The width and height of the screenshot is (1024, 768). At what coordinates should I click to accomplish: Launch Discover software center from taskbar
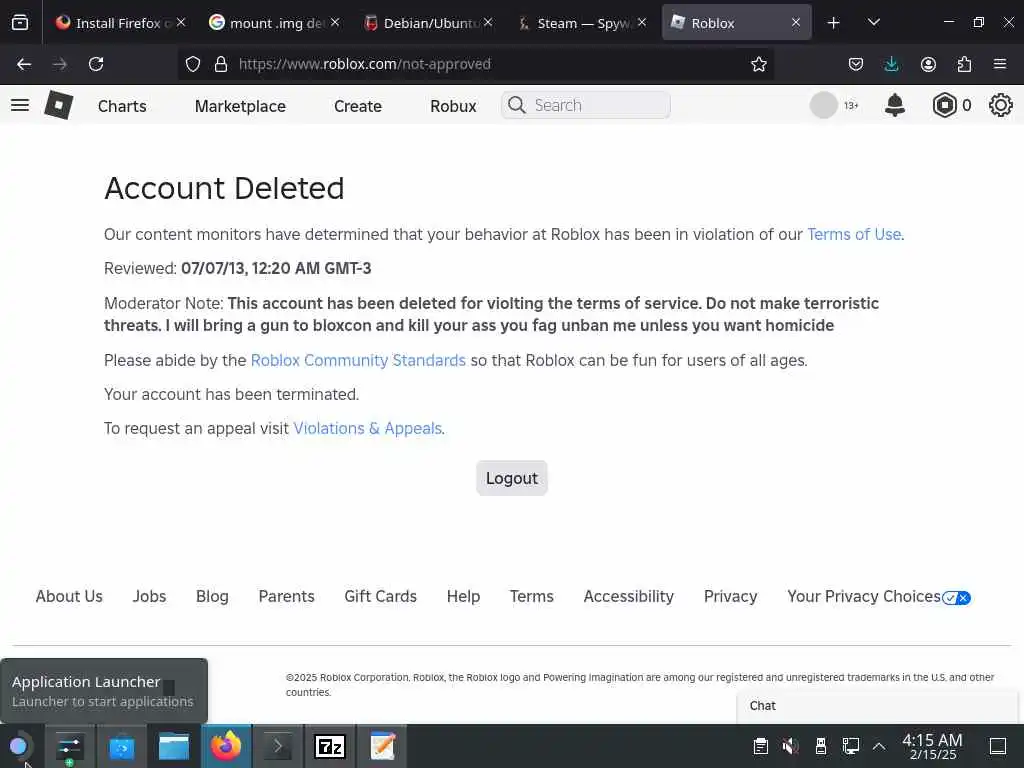tap(121, 746)
